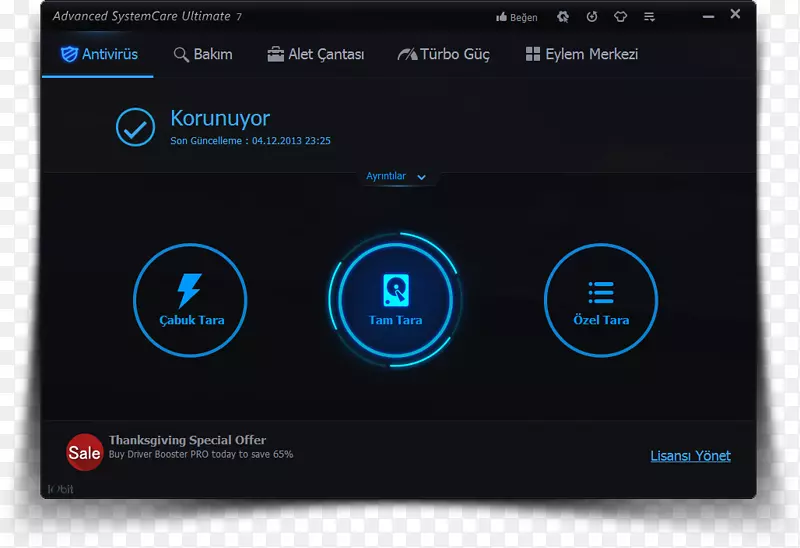Run a full scan using Tam Tara

395,300
